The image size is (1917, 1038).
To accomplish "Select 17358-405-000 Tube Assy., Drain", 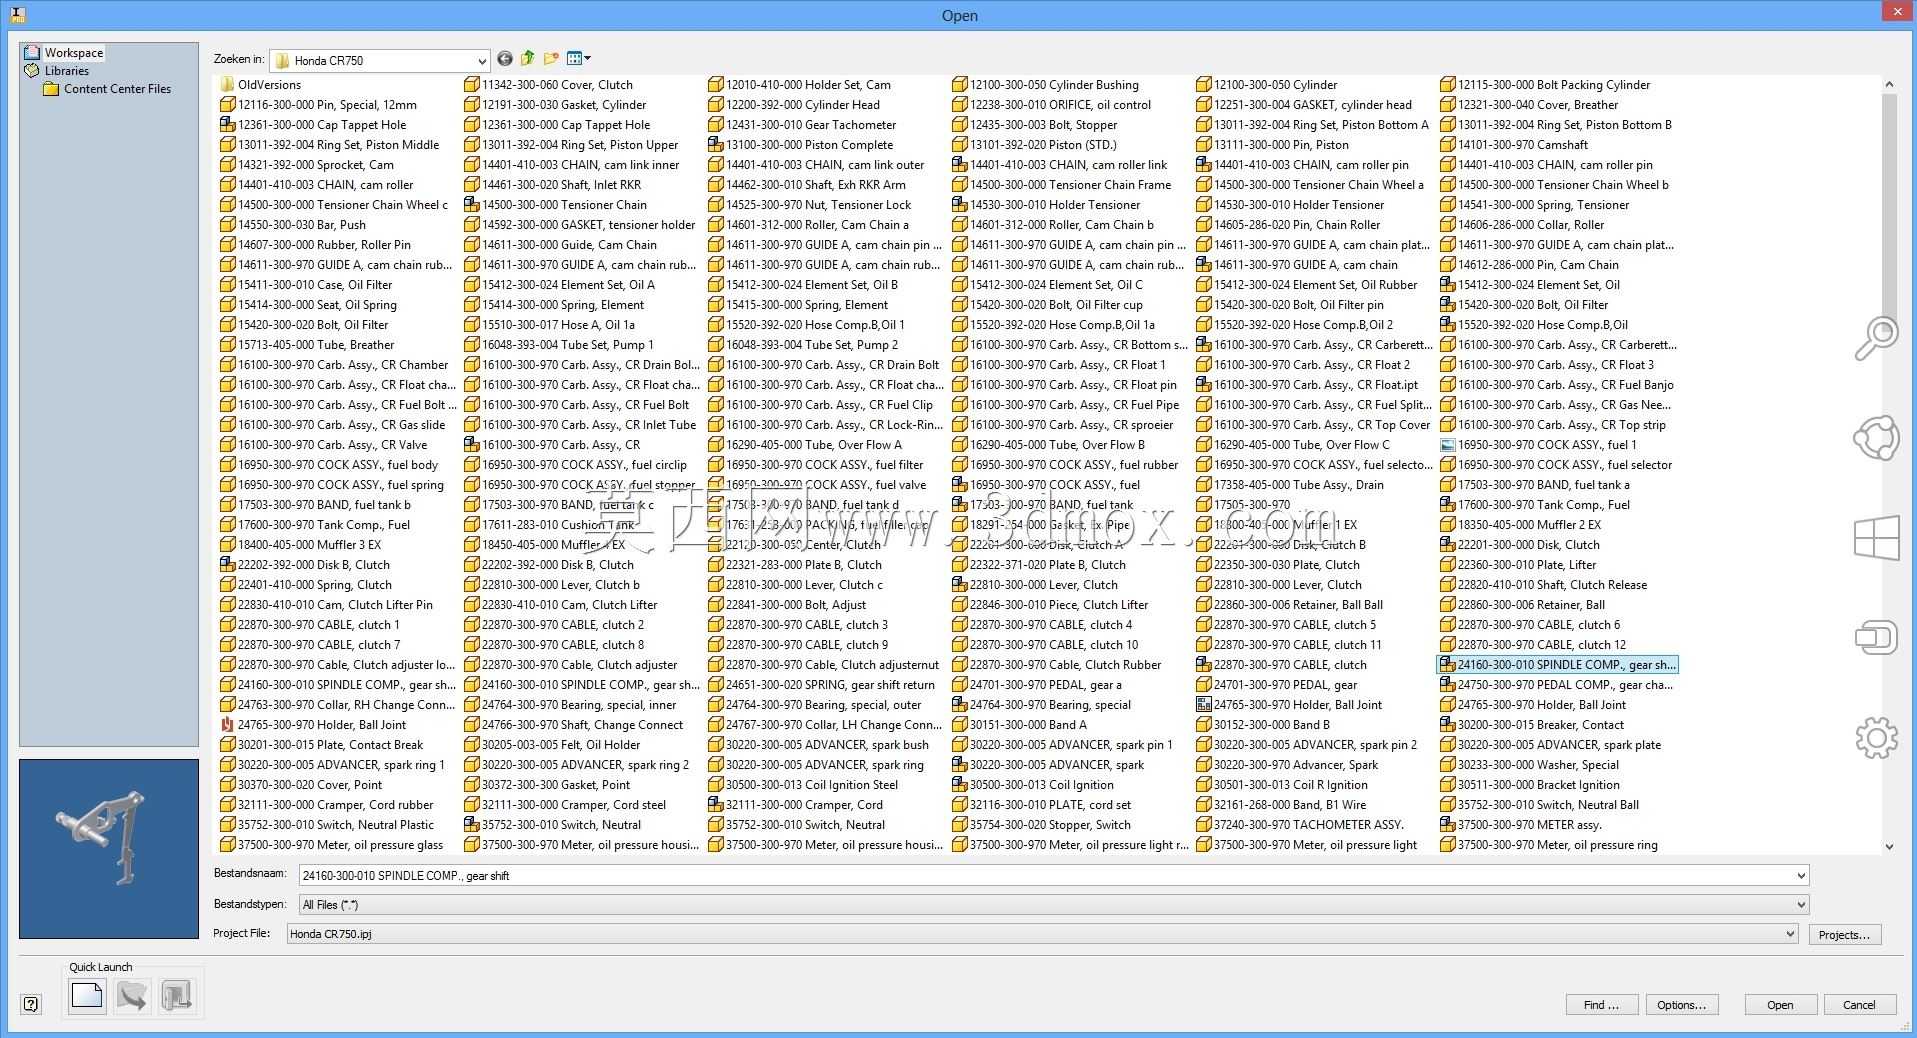I will click(x=1299, y=485).
